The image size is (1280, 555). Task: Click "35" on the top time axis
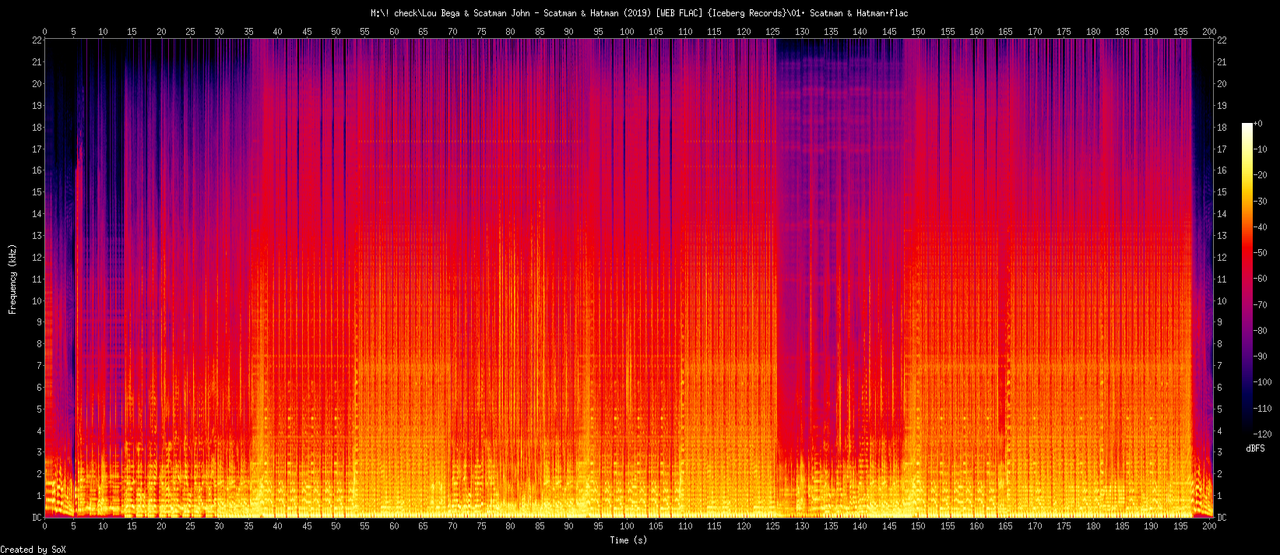[248, 32]
